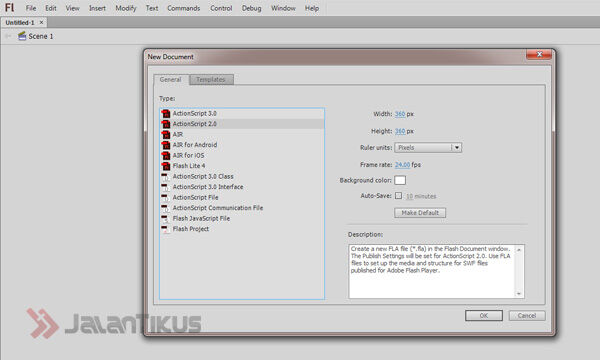Select the Flash JavaScript File icon
This screenshot has height=360, width=600.
(165, 218)
